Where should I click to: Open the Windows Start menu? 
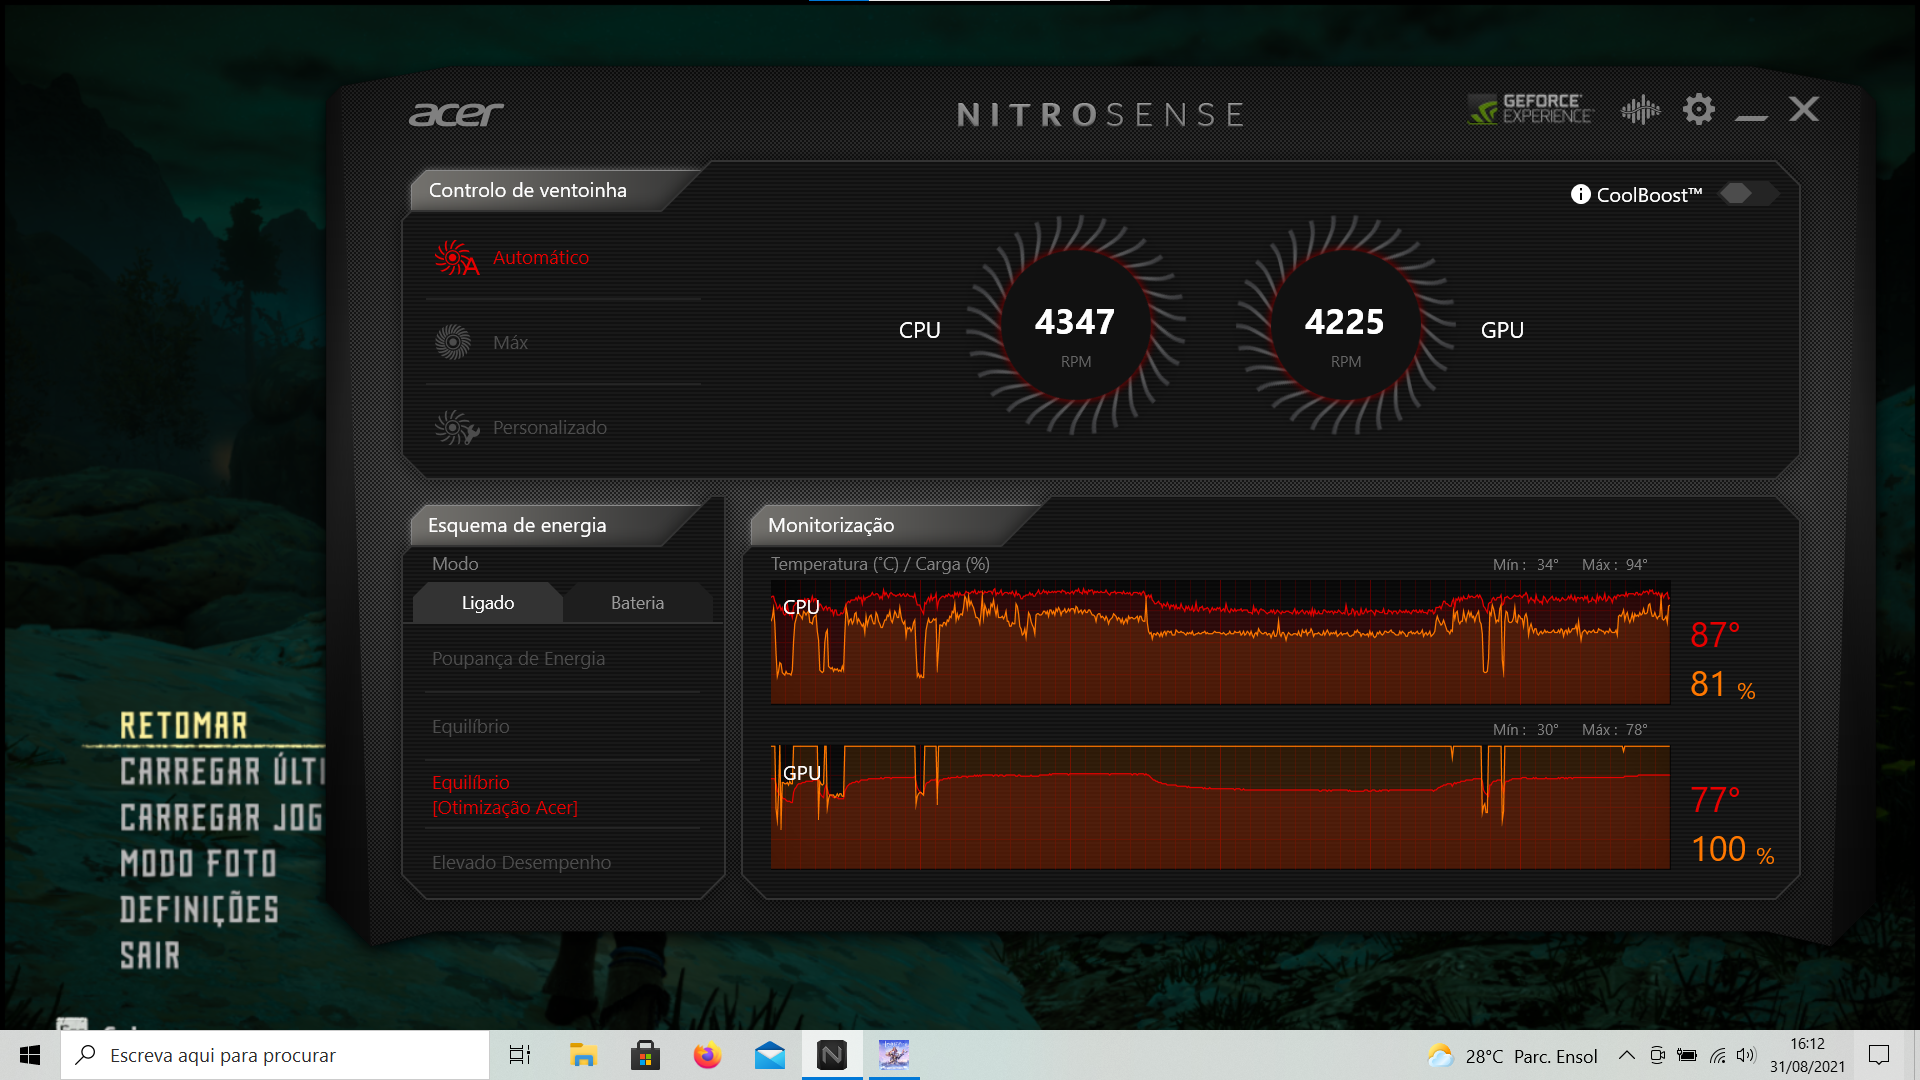tap(30, 1055)
